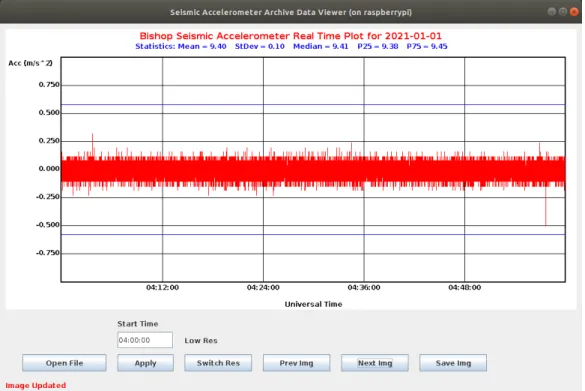585x391 pixels.
Task: Click the 04:36:00 time axis label
Action: (x=364, y=288)
